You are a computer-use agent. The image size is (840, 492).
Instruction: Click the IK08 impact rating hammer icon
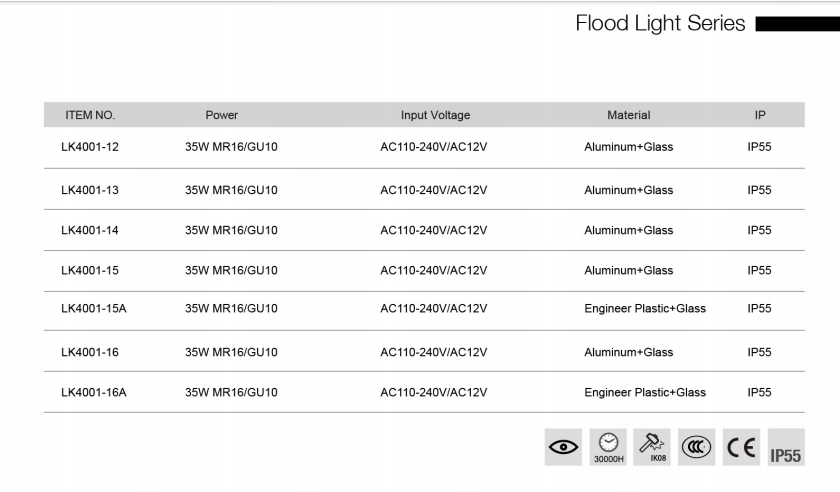pyautogui.click(x=650, y=448)
